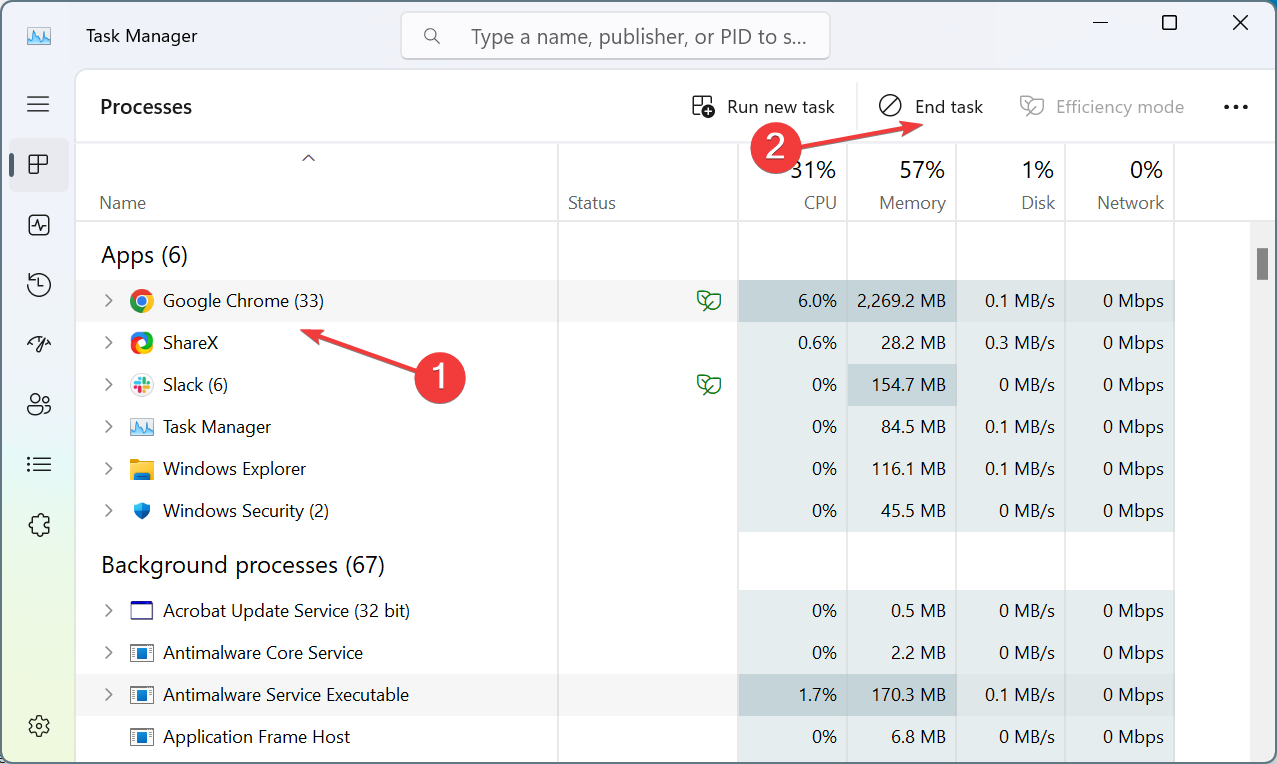Expand the Google Chrome process group

[109, 301]
